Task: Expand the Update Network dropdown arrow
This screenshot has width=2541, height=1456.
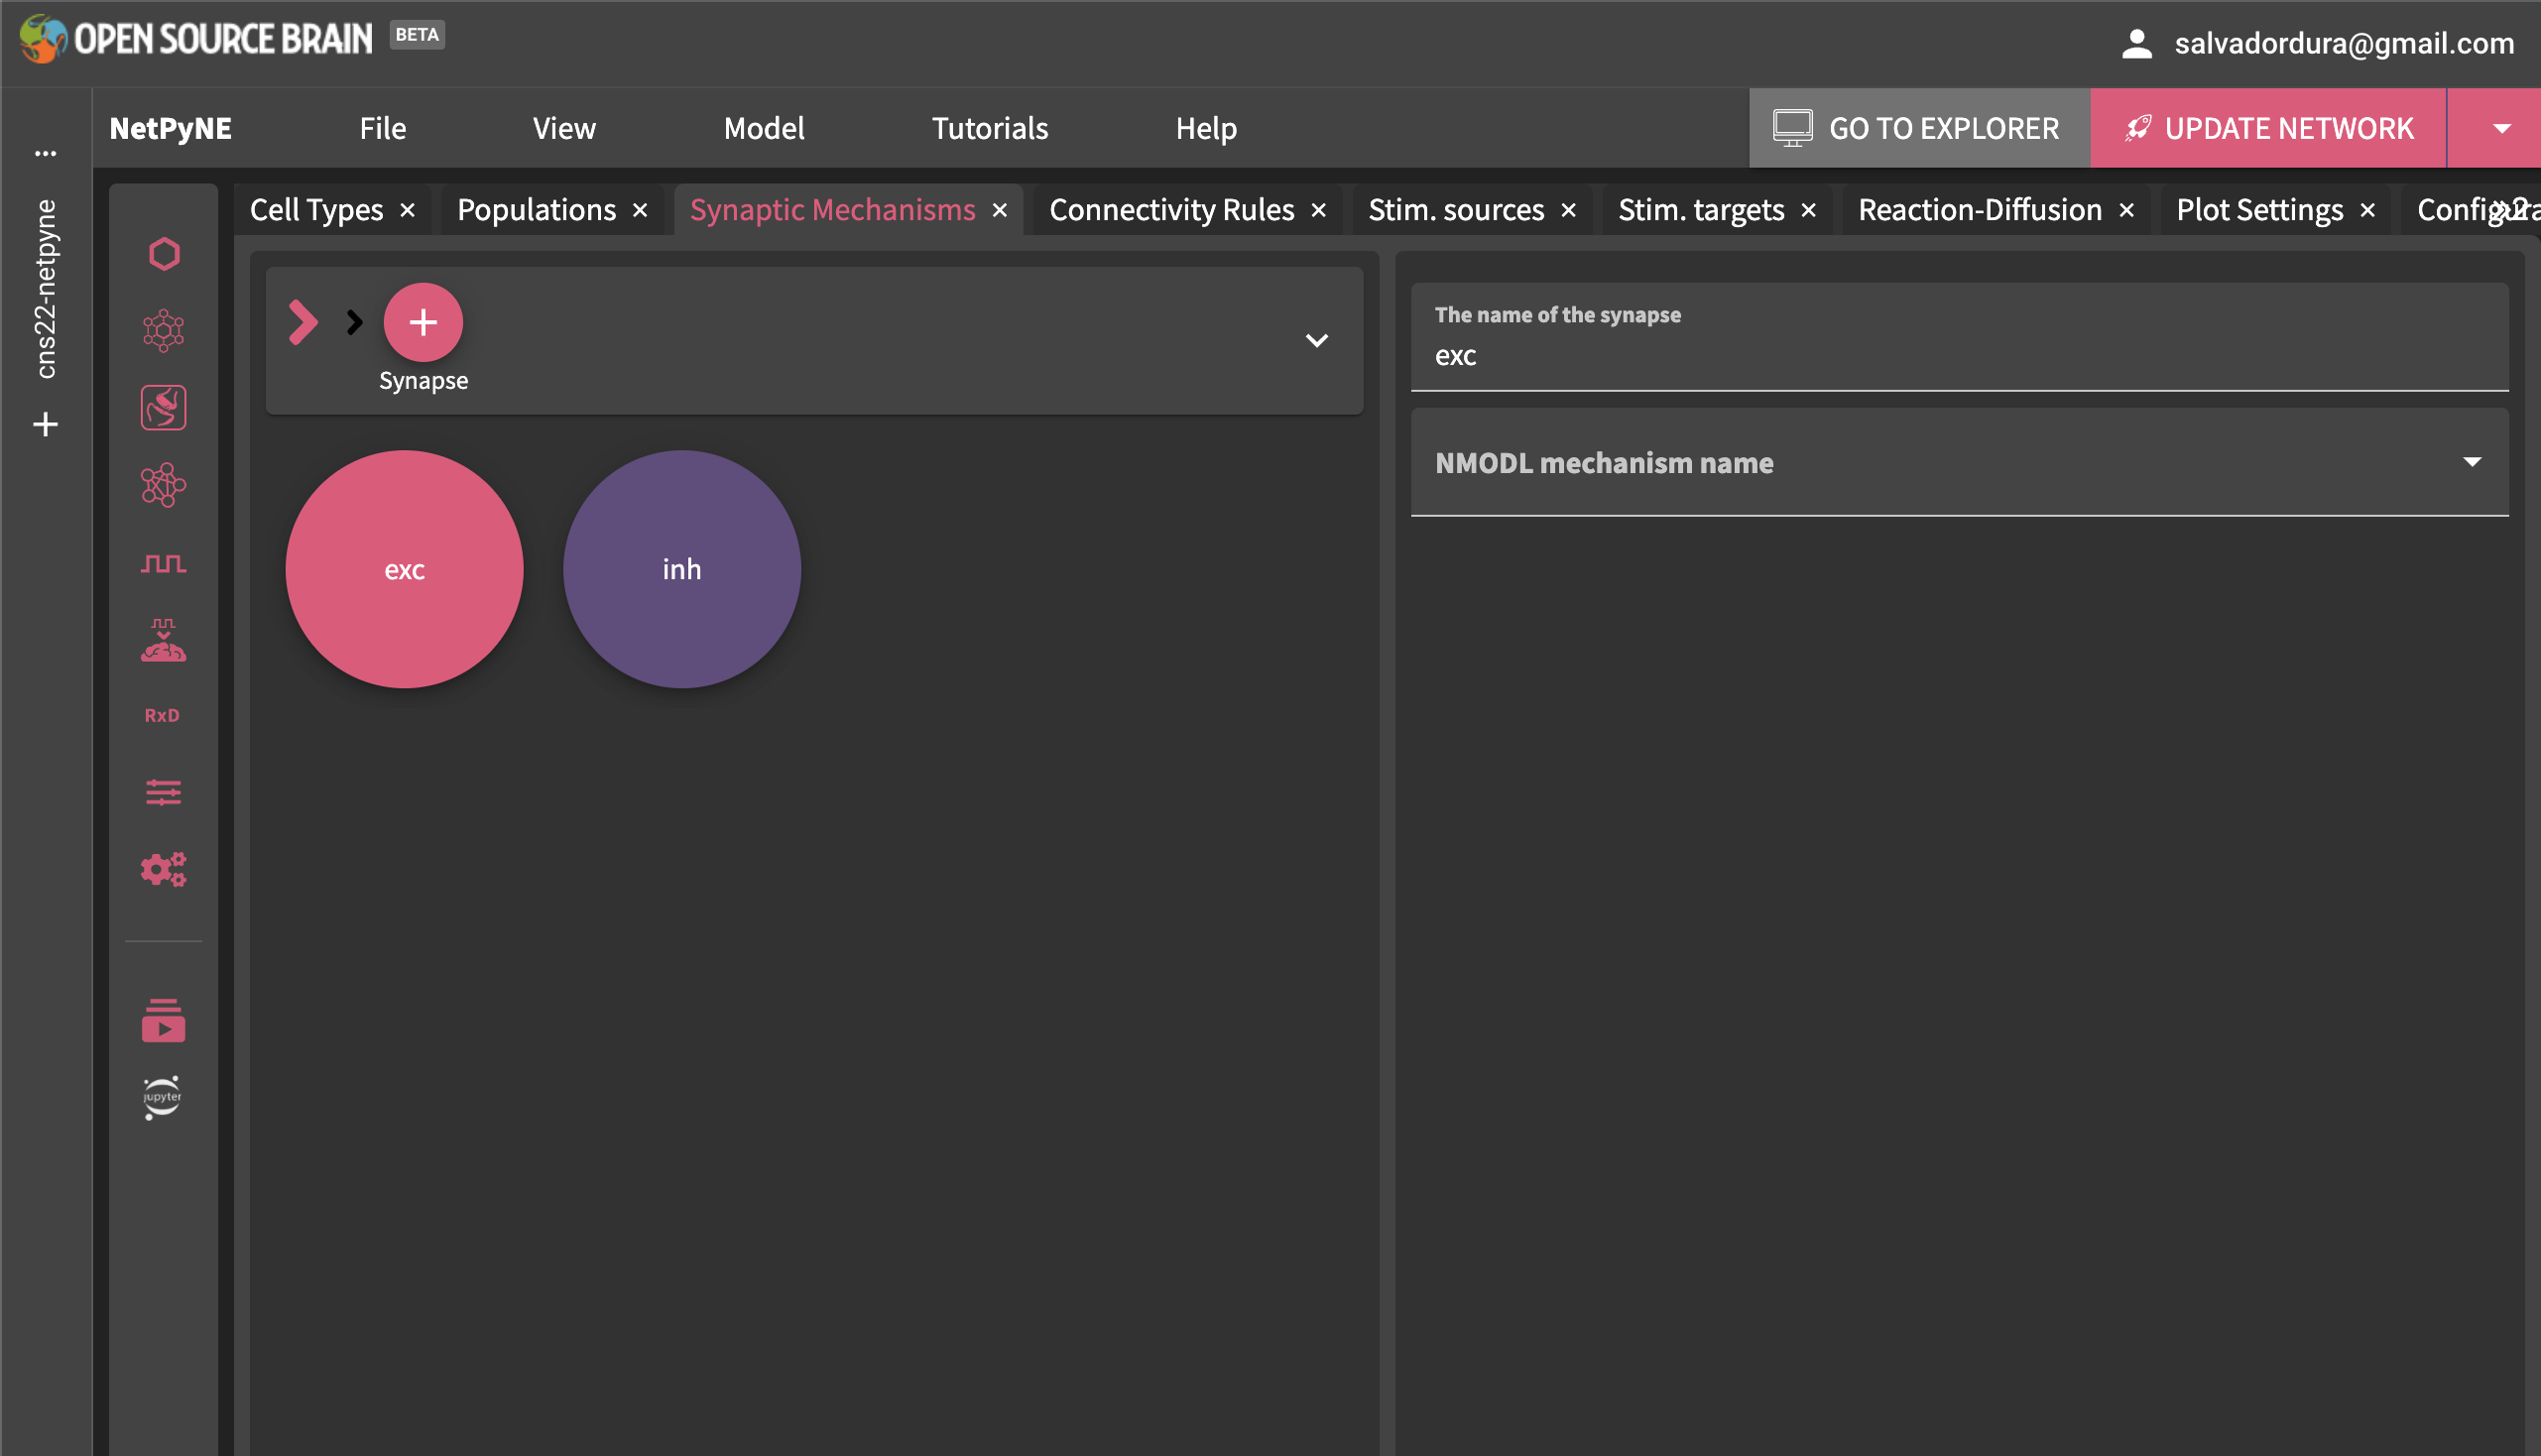Action: [2501, 127]
